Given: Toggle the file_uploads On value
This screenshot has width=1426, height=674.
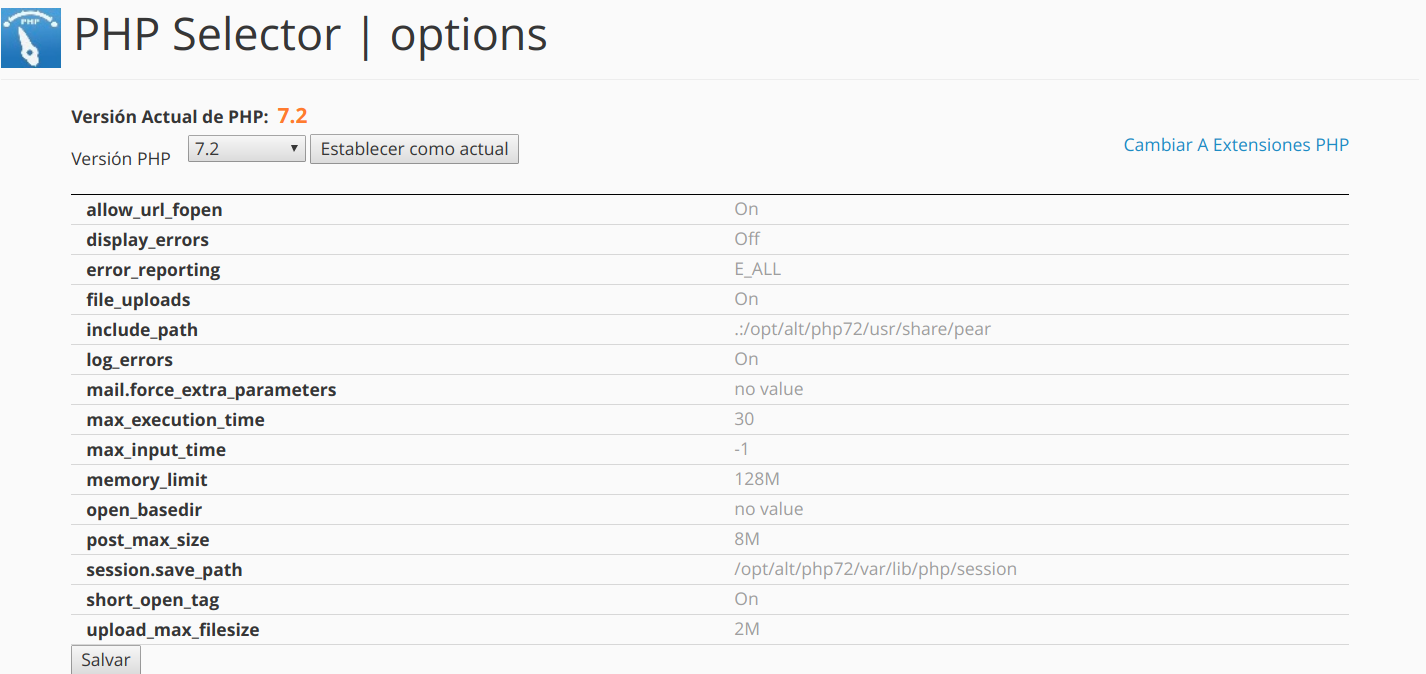Looking at the screenshot, I should pos(746,299).
